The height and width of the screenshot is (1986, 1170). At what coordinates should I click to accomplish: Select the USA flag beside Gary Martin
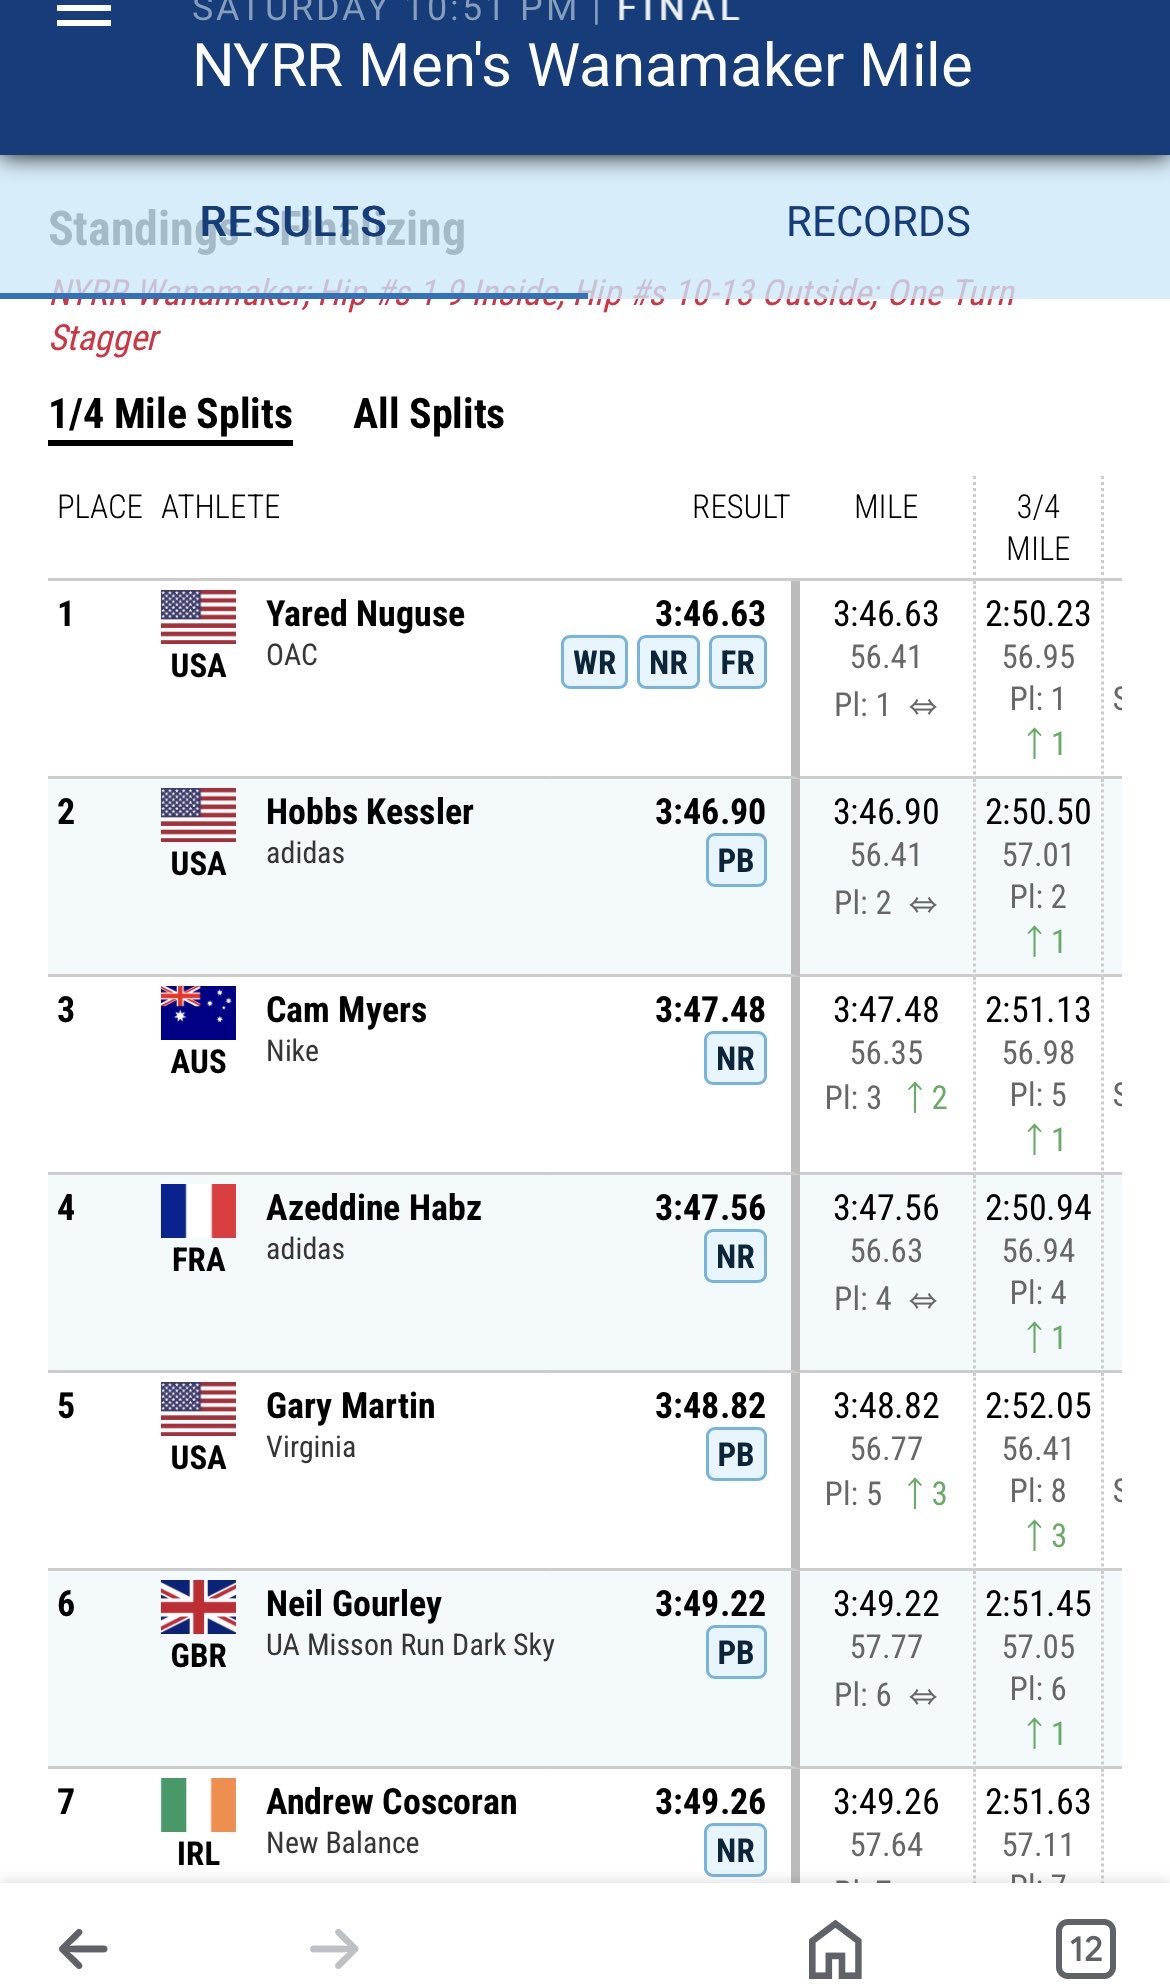coord(198,1408)
